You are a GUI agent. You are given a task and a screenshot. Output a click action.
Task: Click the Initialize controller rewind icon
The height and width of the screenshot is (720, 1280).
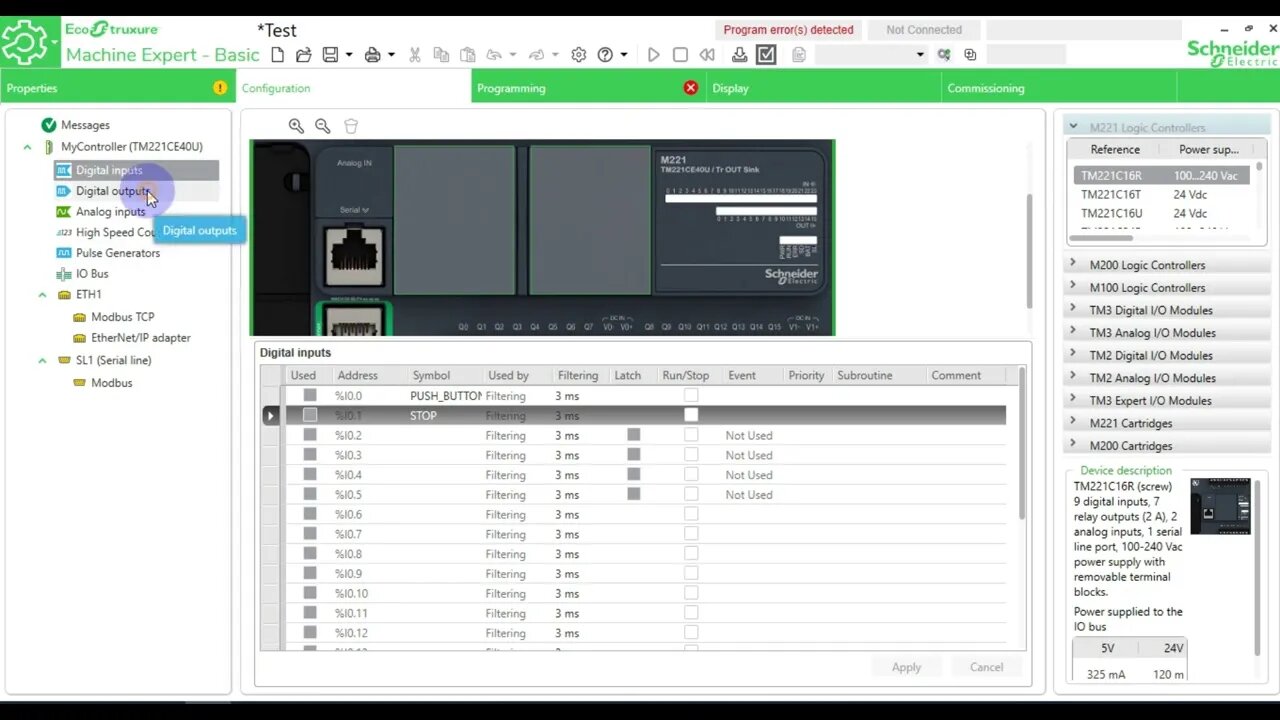tap(707, 55)
